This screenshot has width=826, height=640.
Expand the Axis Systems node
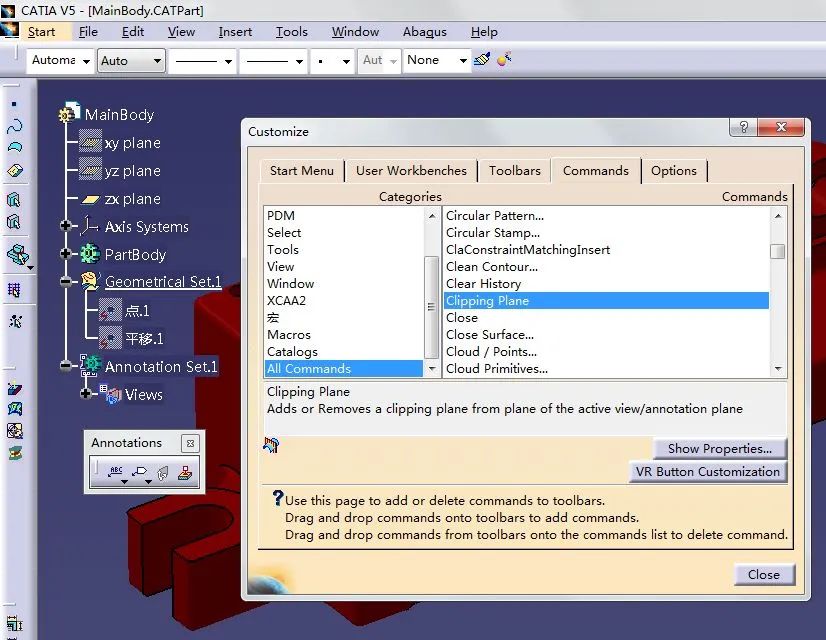pyautogui.click(x=66, y=226)
